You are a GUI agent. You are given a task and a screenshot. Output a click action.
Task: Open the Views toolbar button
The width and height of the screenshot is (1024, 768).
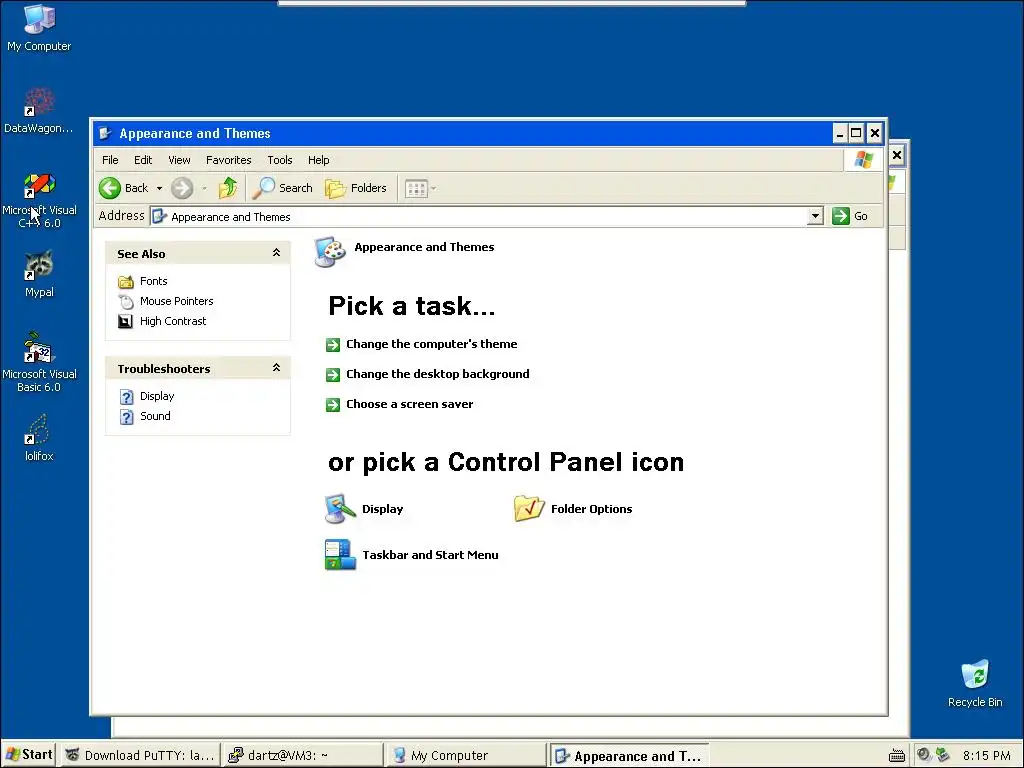pos(416,189)
